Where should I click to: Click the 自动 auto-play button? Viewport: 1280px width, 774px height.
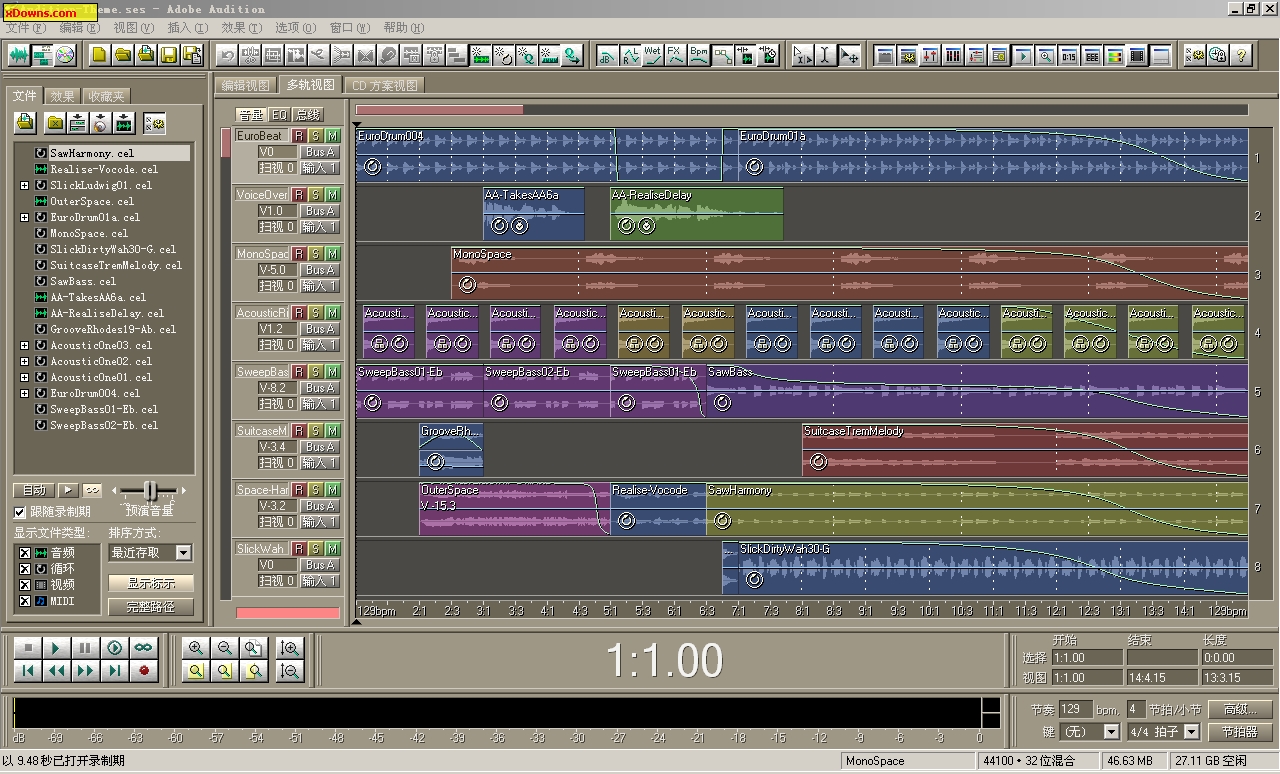pyautogui.click(x=34, y=490)
